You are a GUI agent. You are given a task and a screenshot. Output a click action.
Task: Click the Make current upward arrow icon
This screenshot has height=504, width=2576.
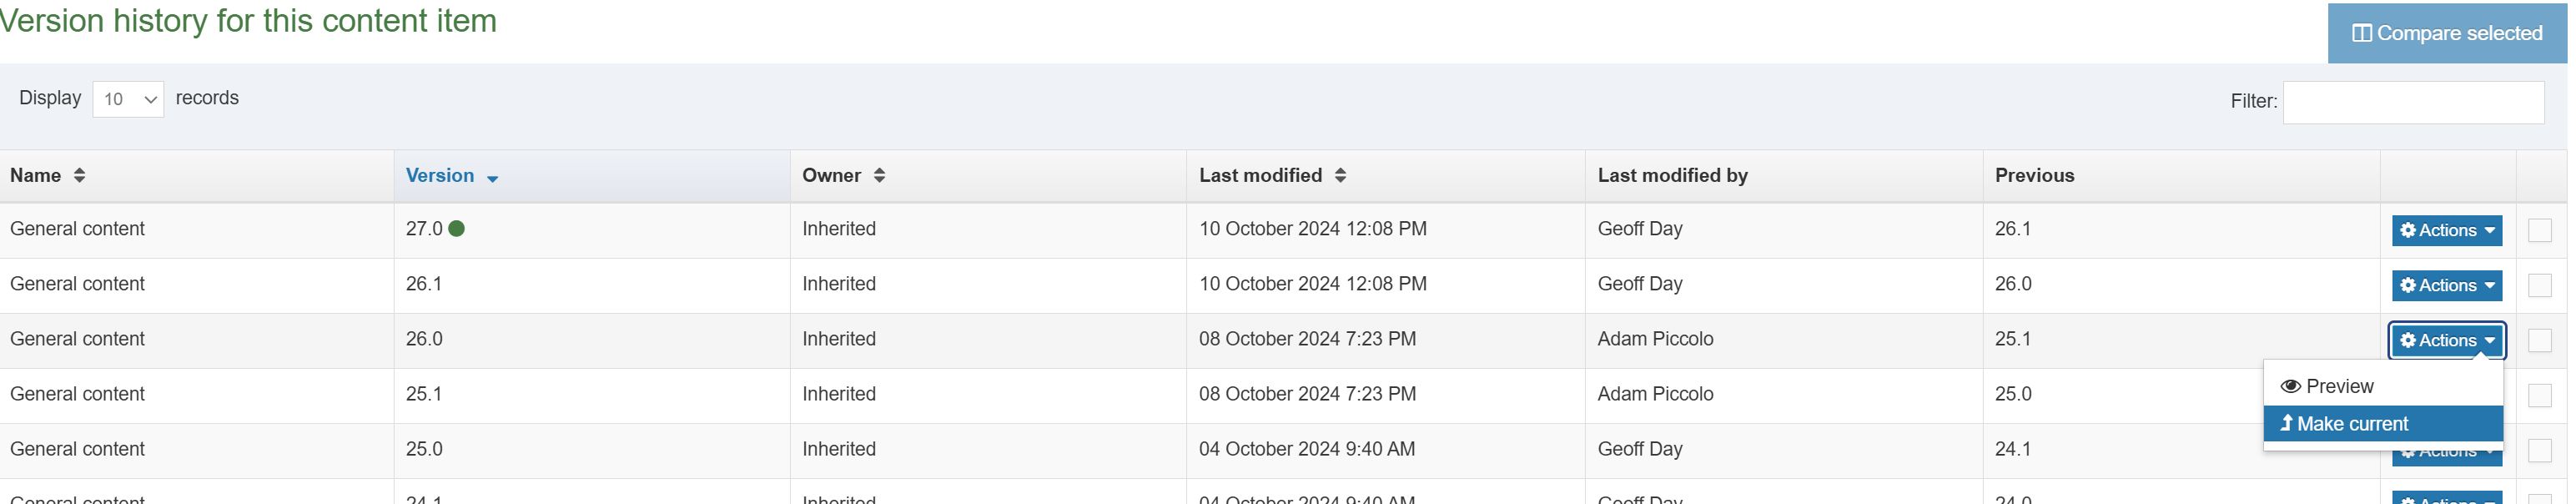coord(2286,423)
